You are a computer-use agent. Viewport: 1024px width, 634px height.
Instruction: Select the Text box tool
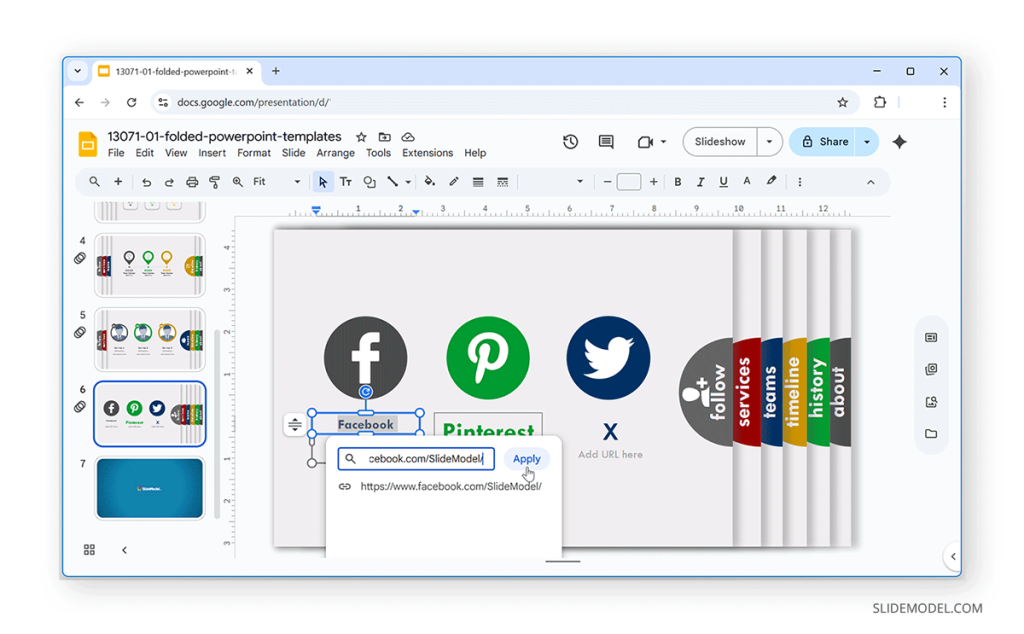pyautogui.click(x=347, y=182)
